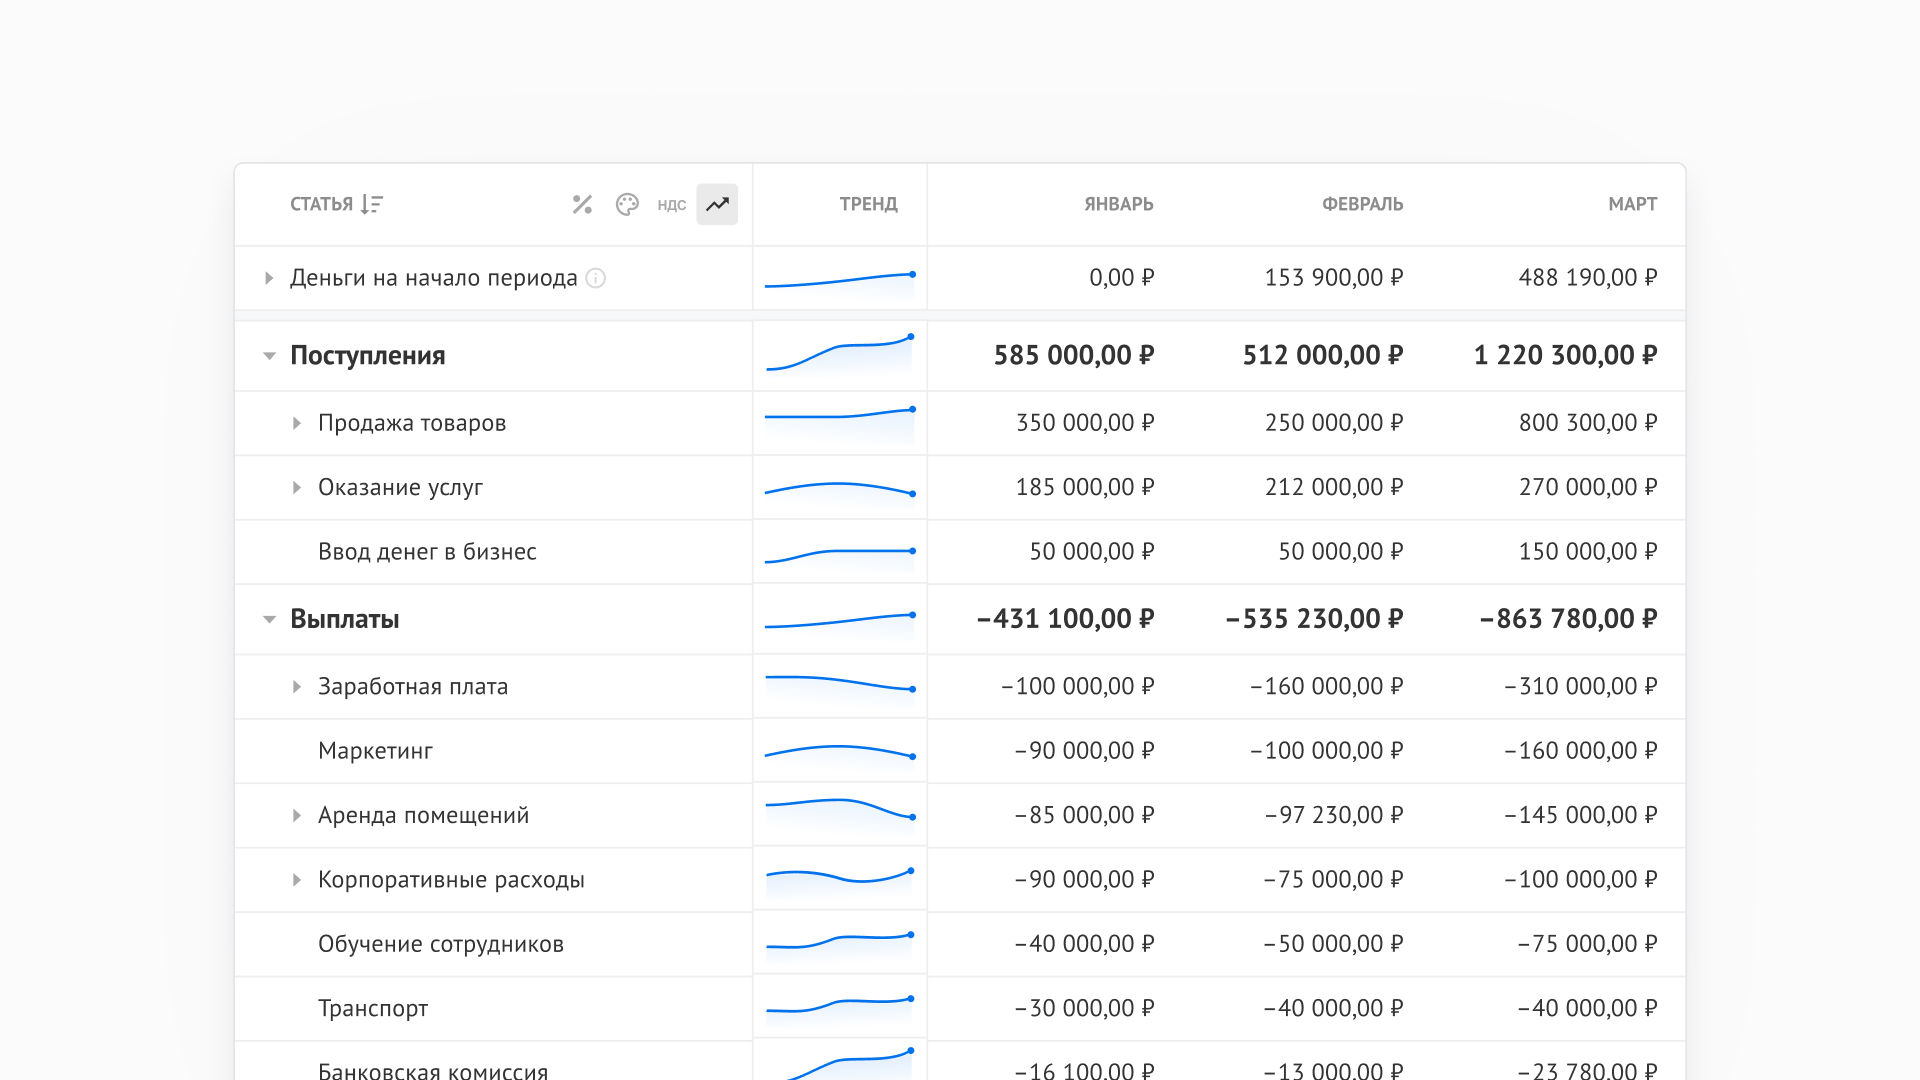Click the 212 000,00 ₽ cell
This screenshot has height=1080, width=1920.
pos(1334,487)
